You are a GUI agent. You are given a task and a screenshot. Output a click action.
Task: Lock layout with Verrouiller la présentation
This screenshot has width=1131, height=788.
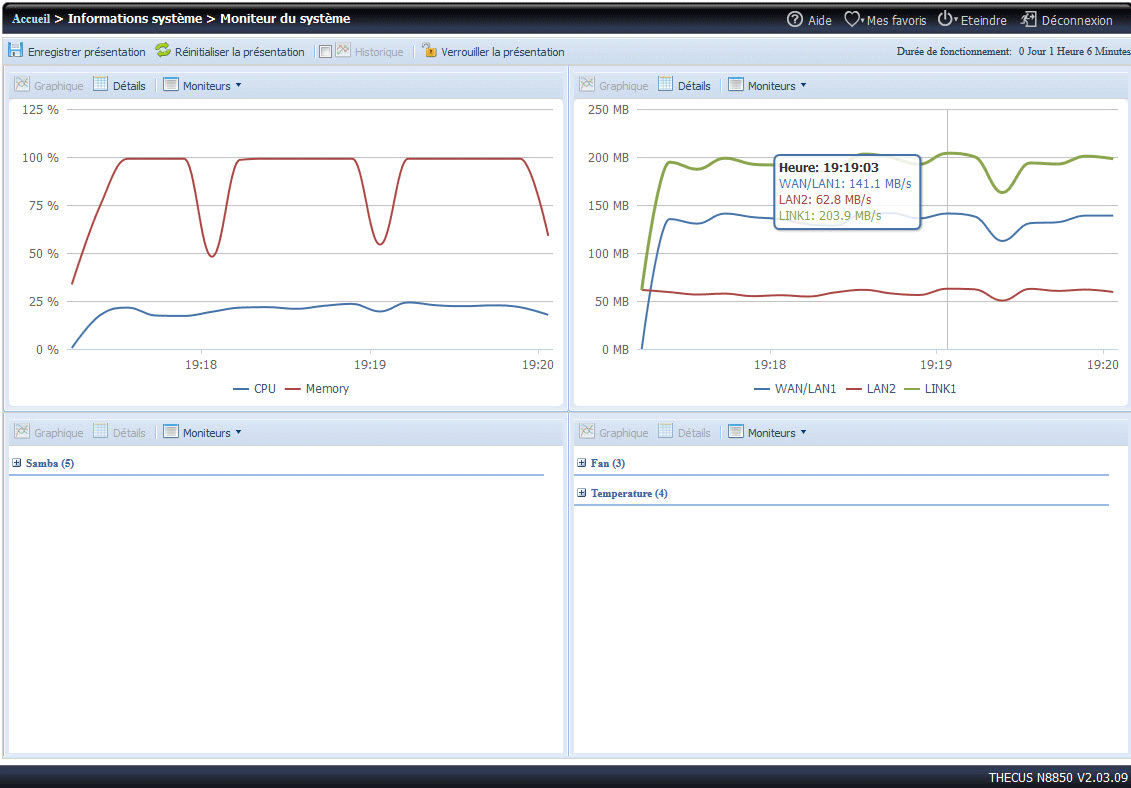493,51
